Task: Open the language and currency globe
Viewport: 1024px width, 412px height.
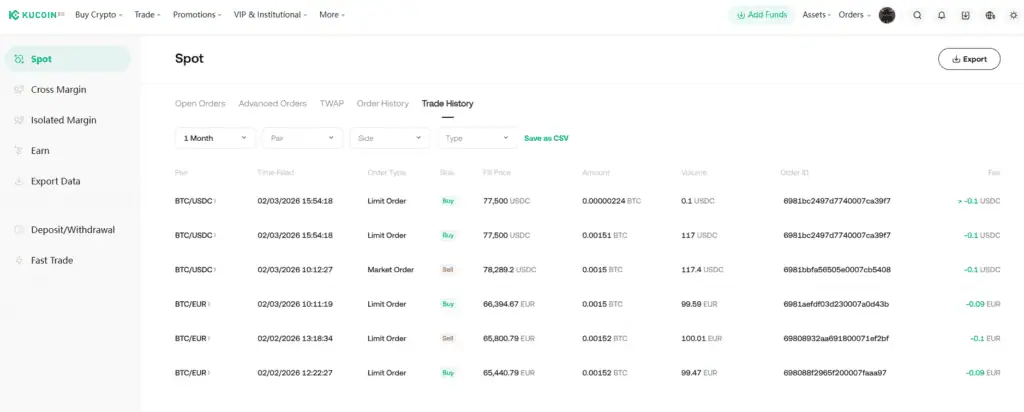Action: point(989,15)
